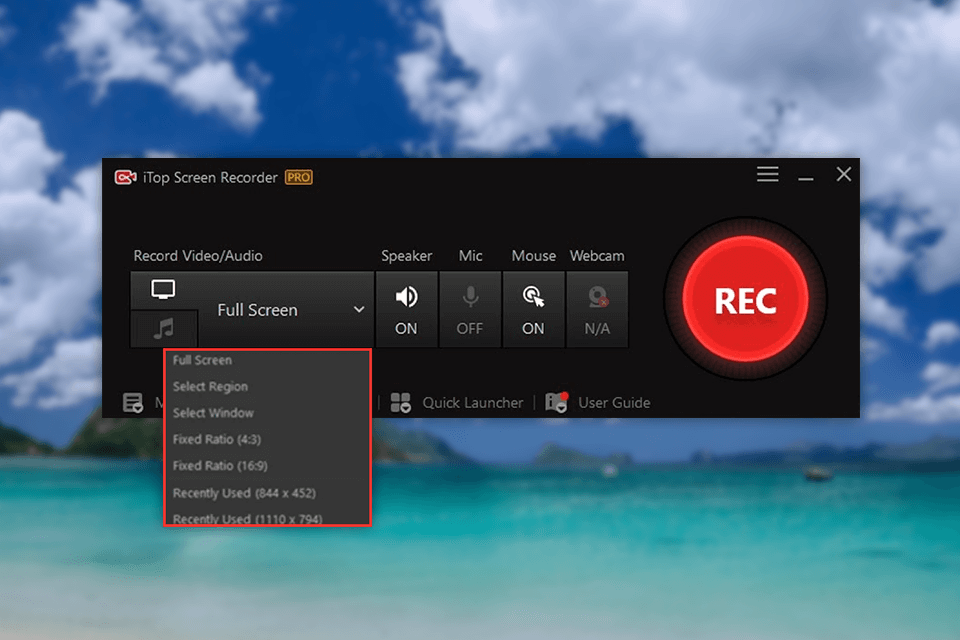Enable the Mic by clicking OFF
Image resolution: width=960 pixels, height=640 pixels.
[470, 327]
